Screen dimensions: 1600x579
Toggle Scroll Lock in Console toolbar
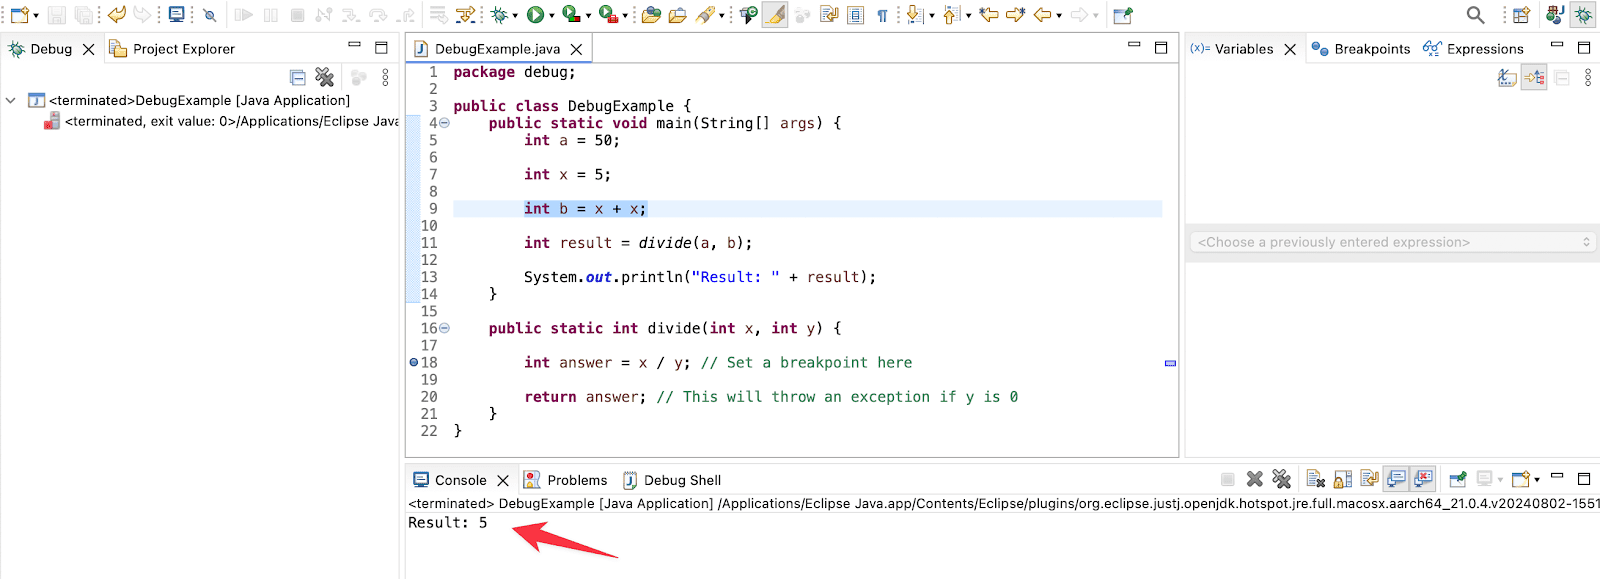click(x=1343, y=479)
